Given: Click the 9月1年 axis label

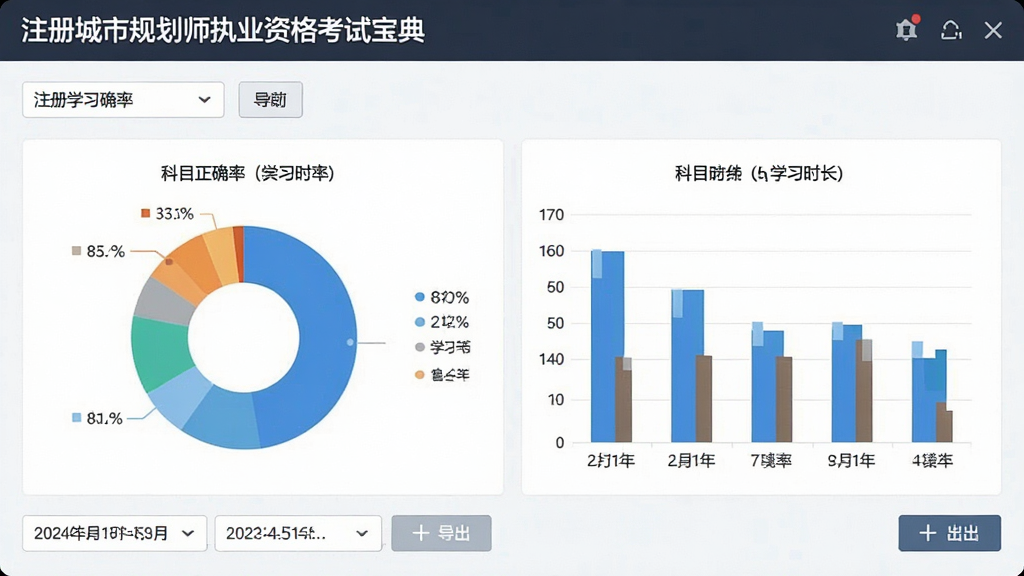Looking at the screenshot, I should [x=852, y=461].
